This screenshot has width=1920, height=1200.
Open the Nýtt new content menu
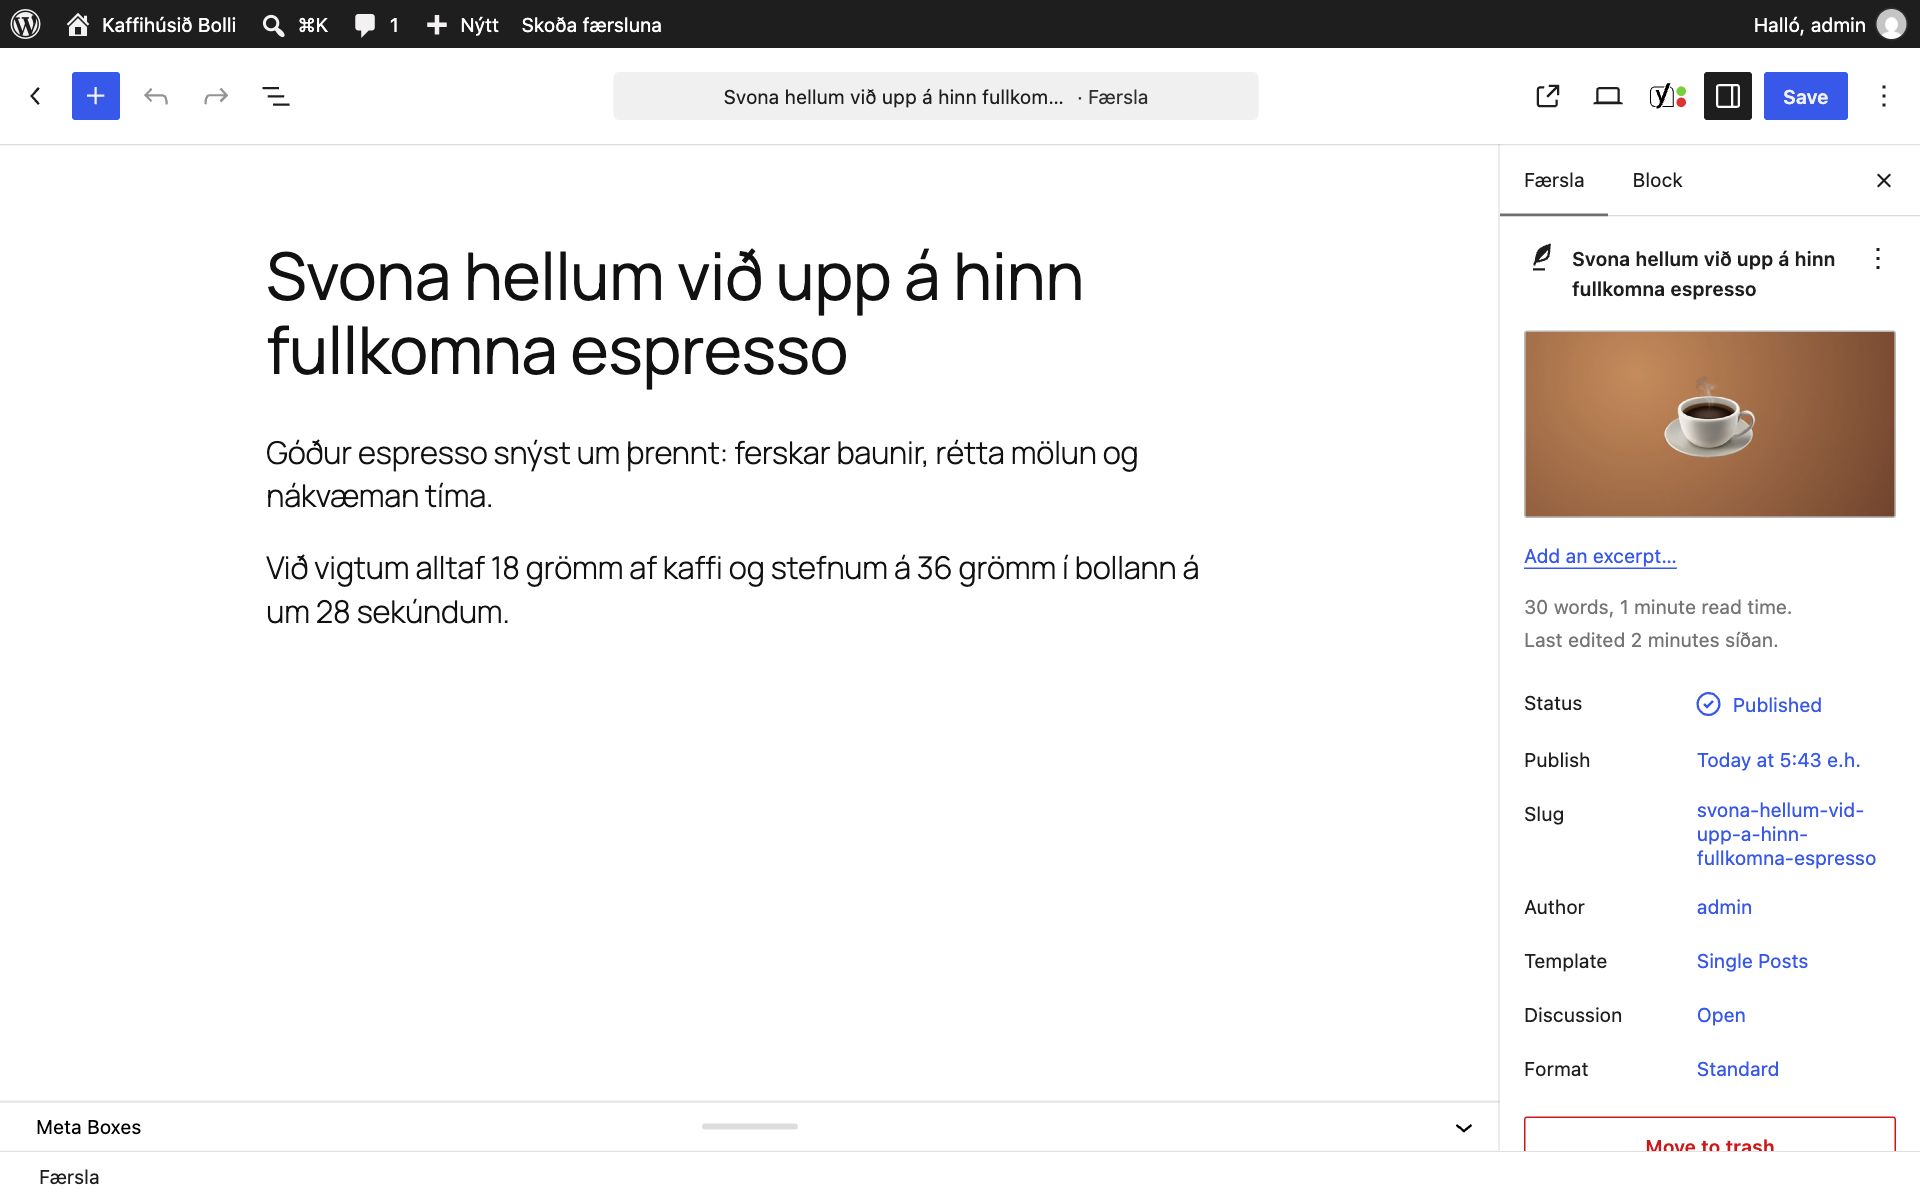pos(462,24)
